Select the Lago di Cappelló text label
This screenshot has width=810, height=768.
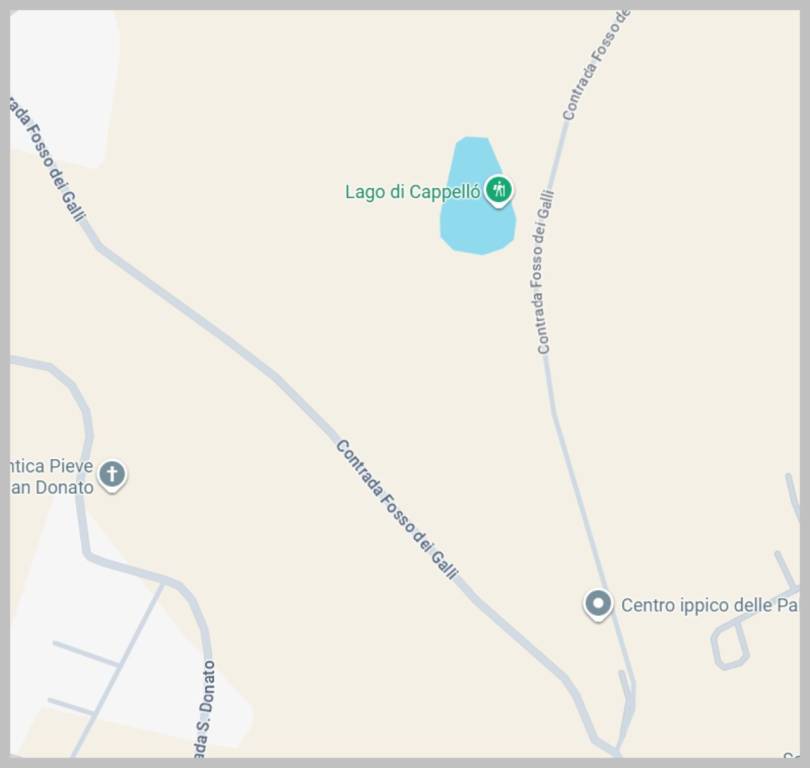[x=413, y=192]
